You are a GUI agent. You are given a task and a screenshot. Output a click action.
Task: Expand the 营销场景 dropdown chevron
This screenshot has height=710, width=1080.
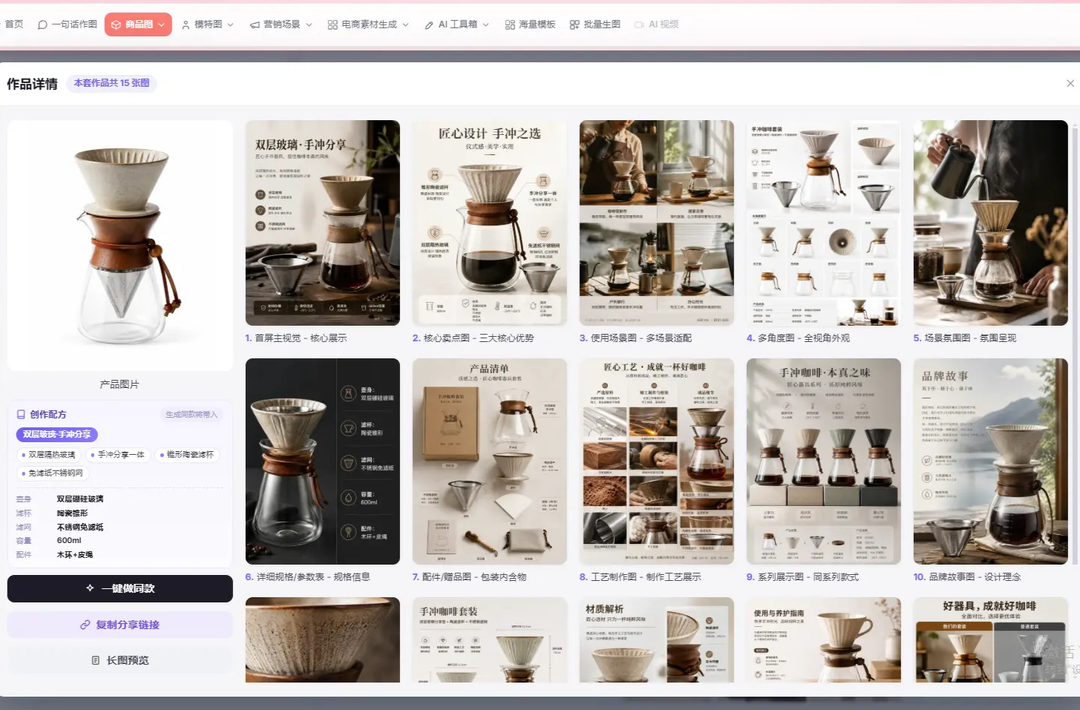point(309,25)
